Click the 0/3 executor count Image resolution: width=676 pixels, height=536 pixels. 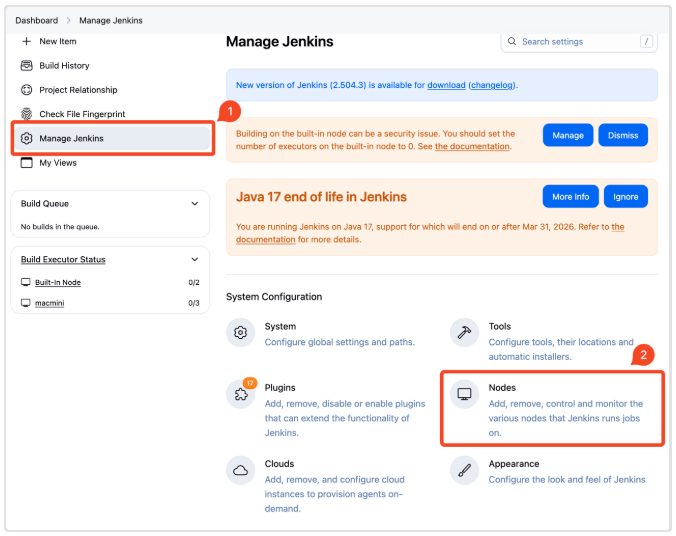point(194,303)
